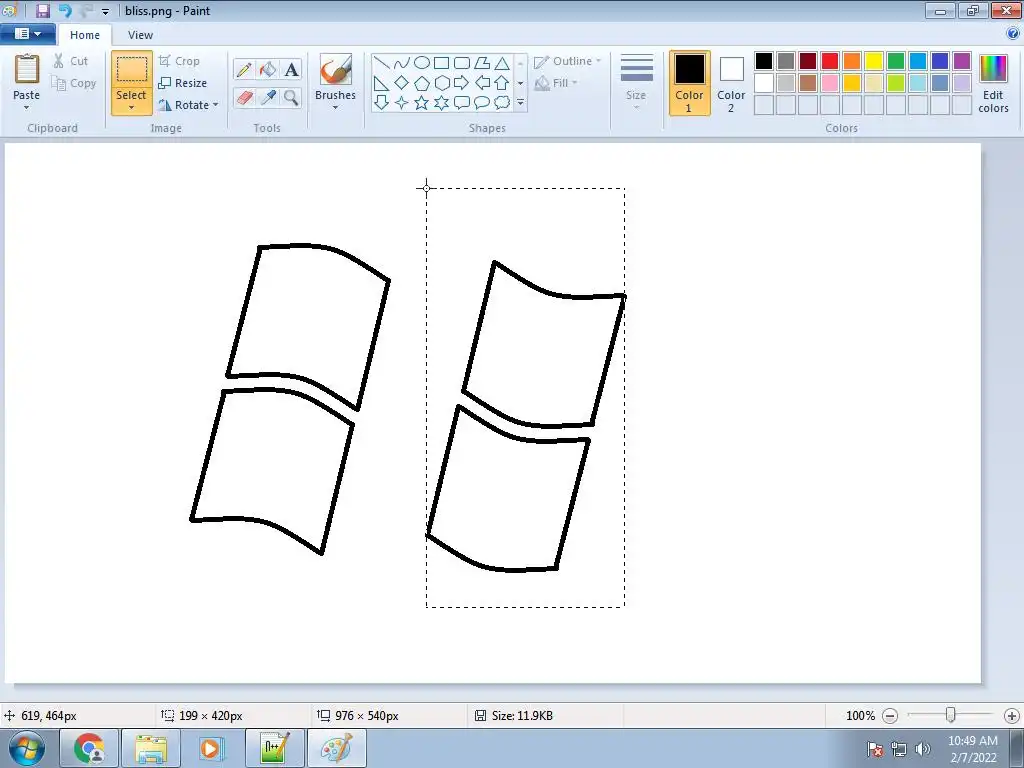
Task: Click the volume icon in system tray
Action: [923, 749]
